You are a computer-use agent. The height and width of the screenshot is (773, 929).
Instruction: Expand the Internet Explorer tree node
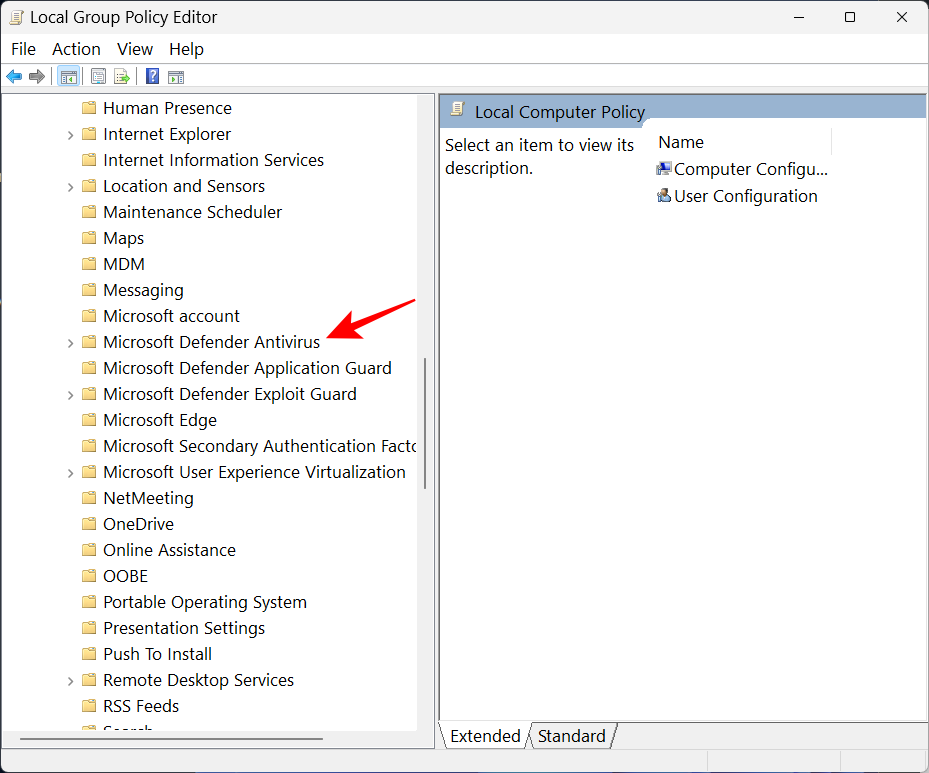69,134
